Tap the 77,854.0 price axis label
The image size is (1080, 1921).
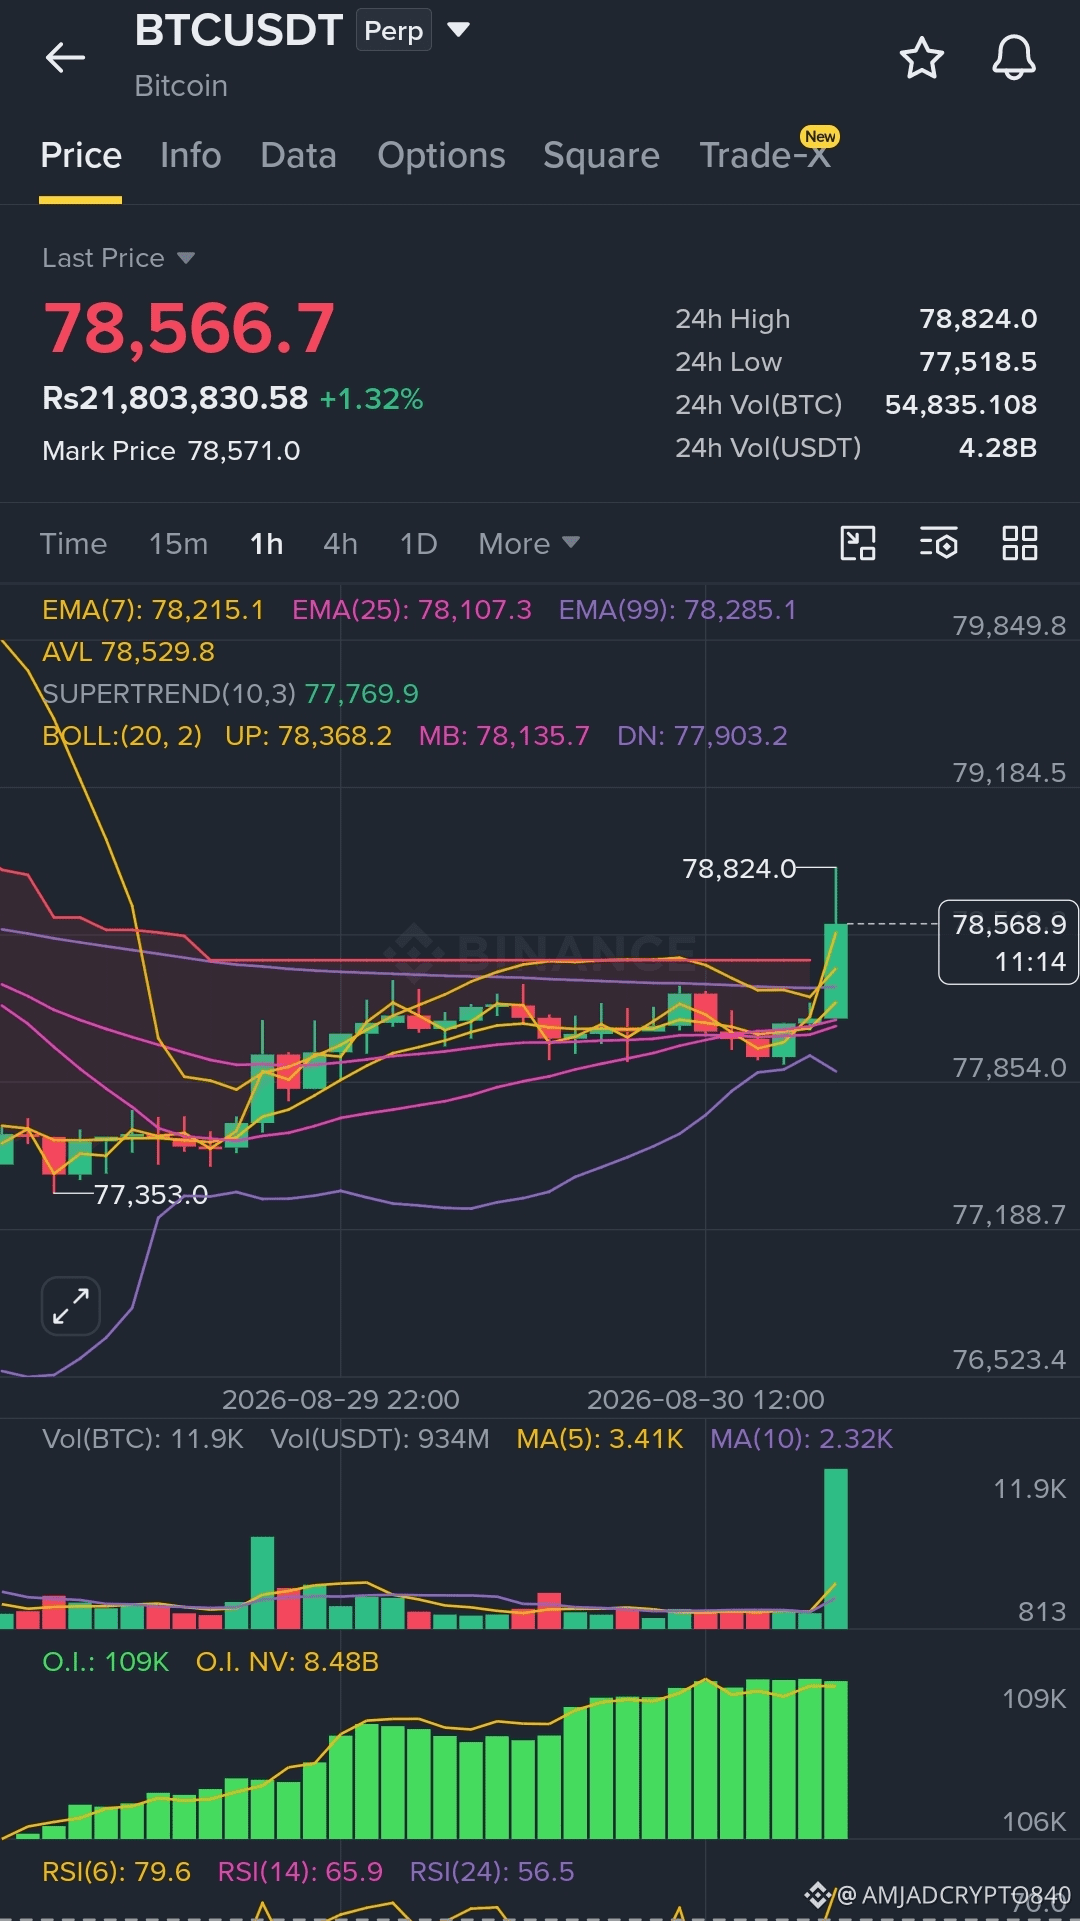(1009, 1067)
